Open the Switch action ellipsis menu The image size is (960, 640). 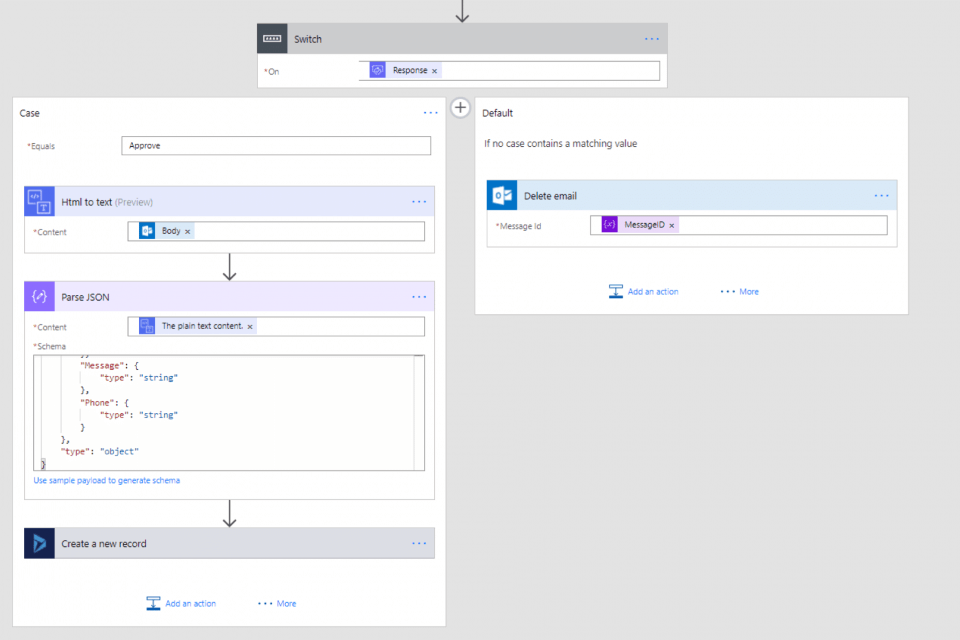pos(652,39)
